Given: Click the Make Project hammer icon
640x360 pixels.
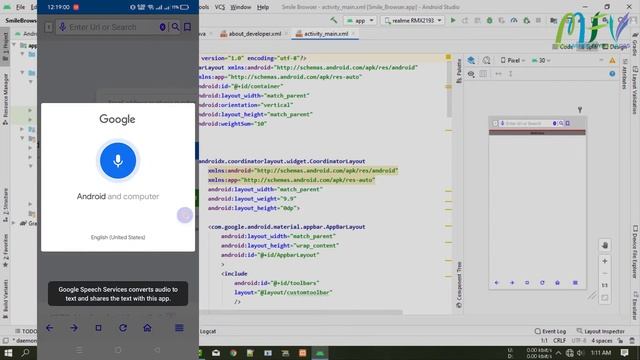Looking at the screenshot, I should click(x=333, y=20).
